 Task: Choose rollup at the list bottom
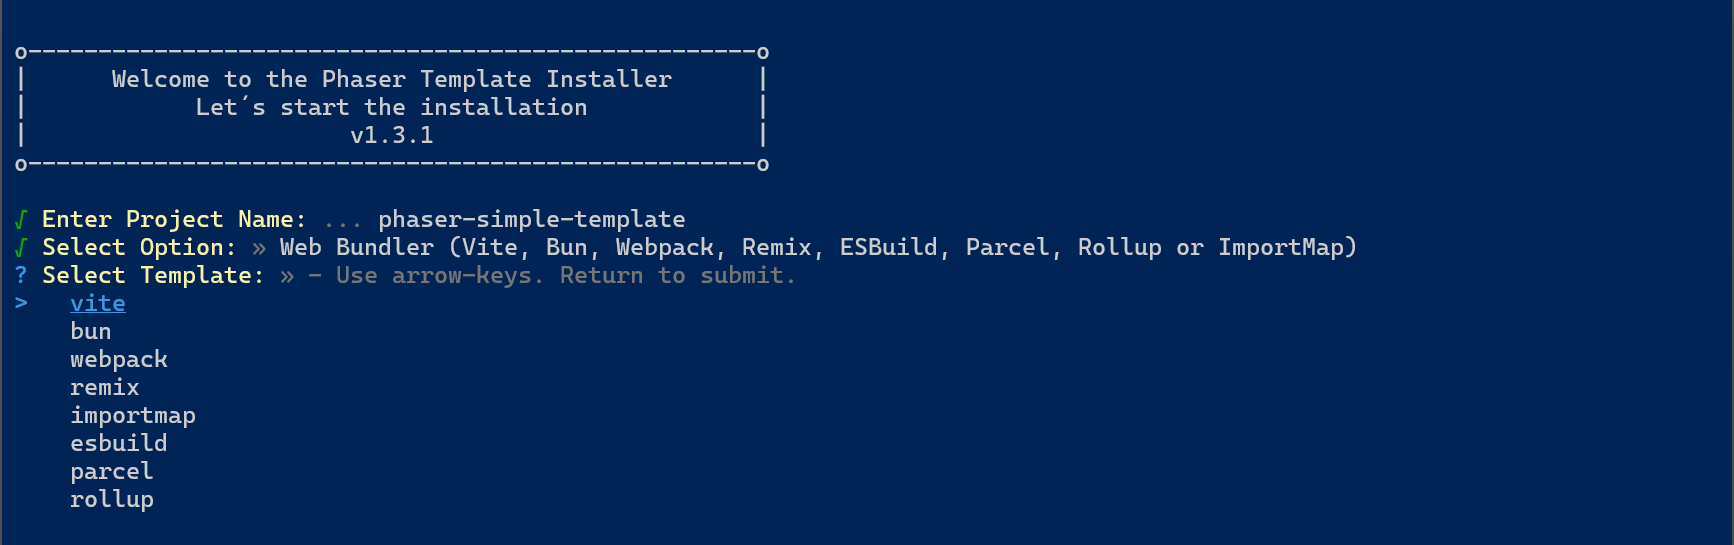tap(112, 499)
